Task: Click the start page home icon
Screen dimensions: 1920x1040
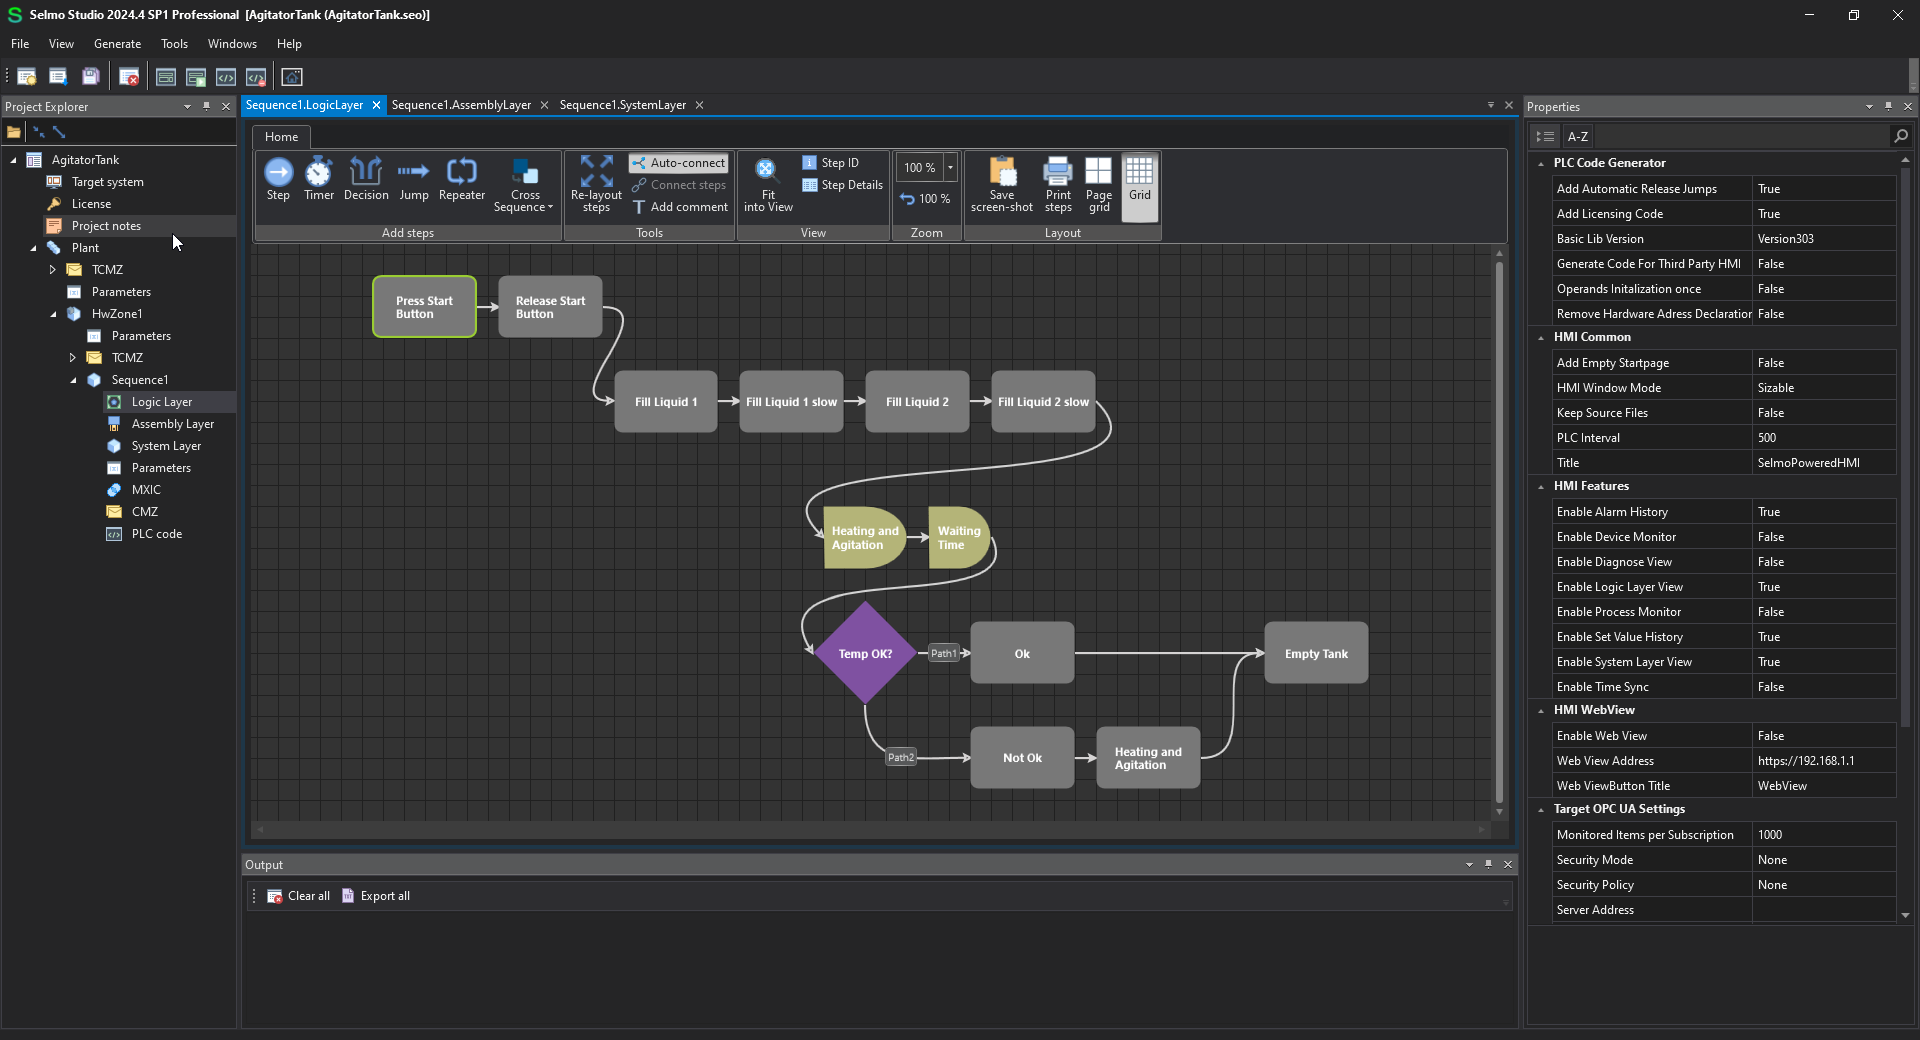Action: (x=292, y=77)
